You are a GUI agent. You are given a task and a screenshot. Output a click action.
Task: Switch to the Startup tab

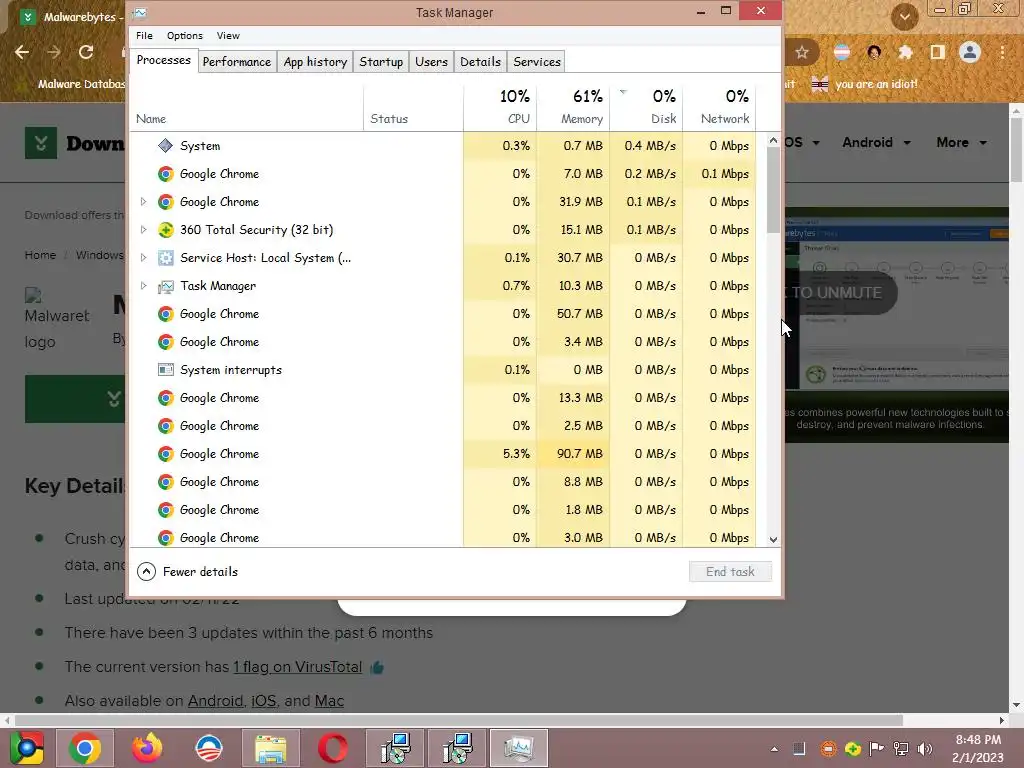[381, 61]
